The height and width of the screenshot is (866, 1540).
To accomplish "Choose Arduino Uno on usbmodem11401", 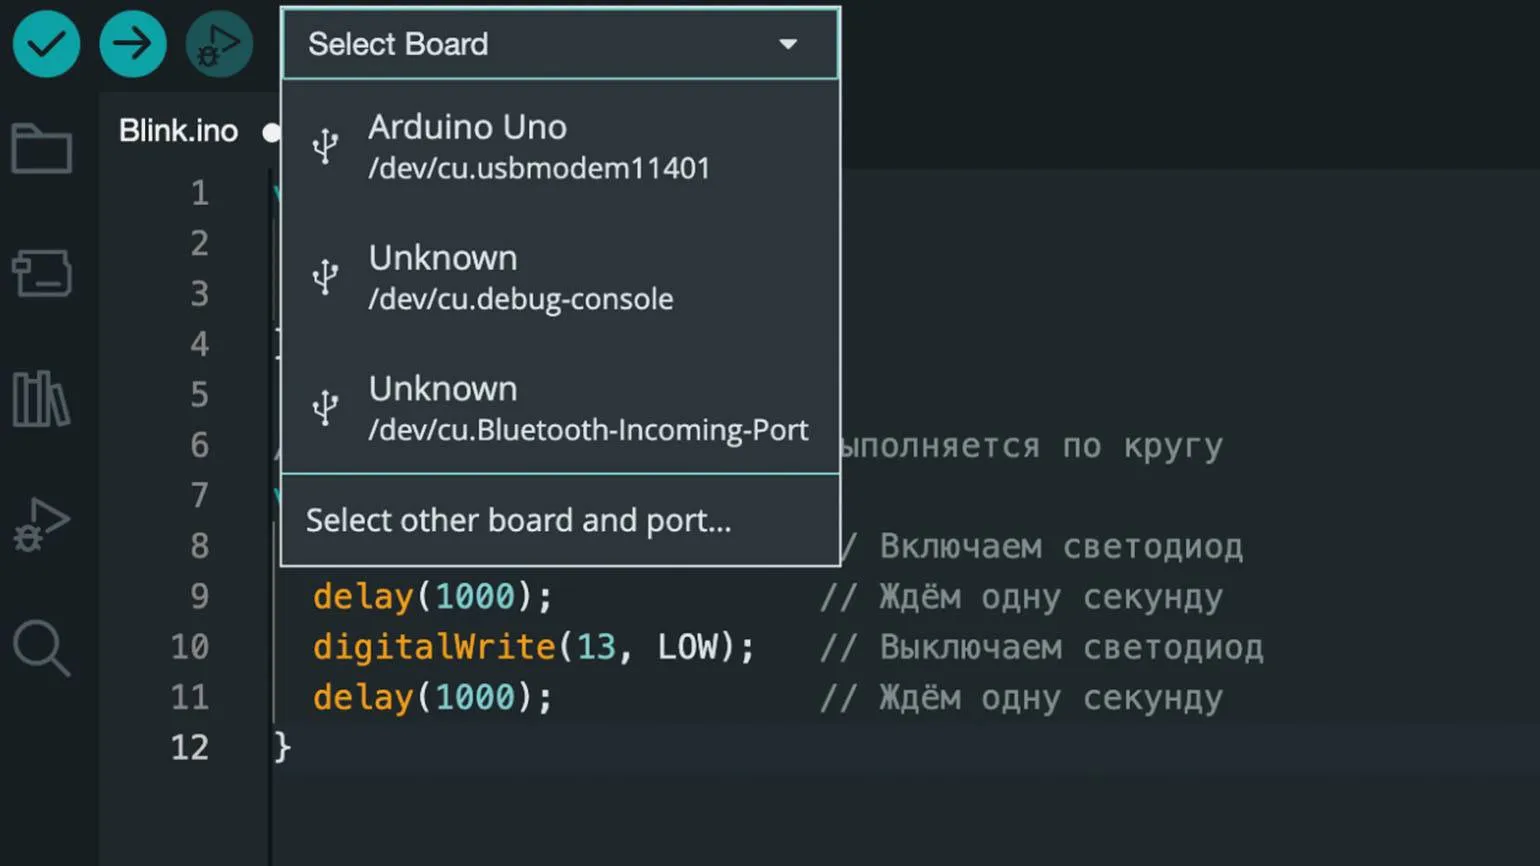I will [561, 146].
